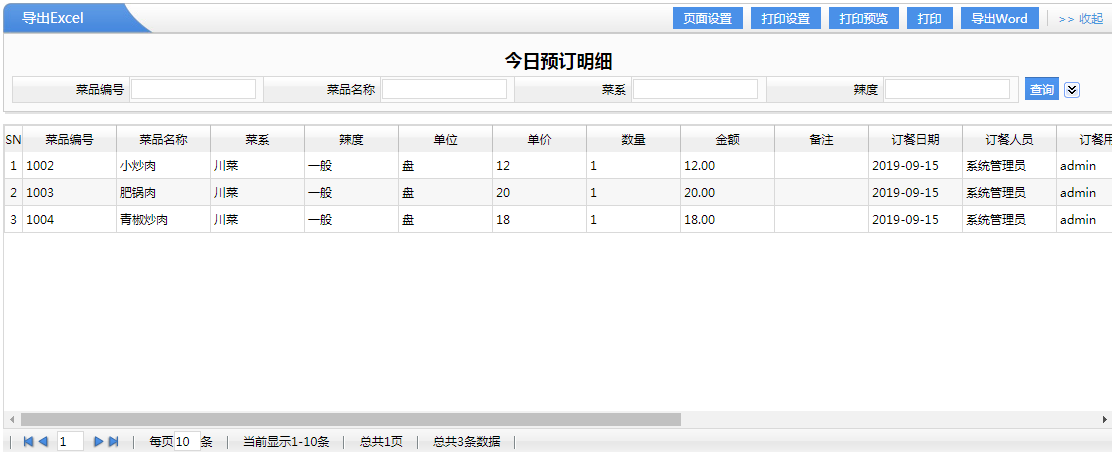Click the 页面设置 button
Screen dimensions: 1112x452
(707, 19)
